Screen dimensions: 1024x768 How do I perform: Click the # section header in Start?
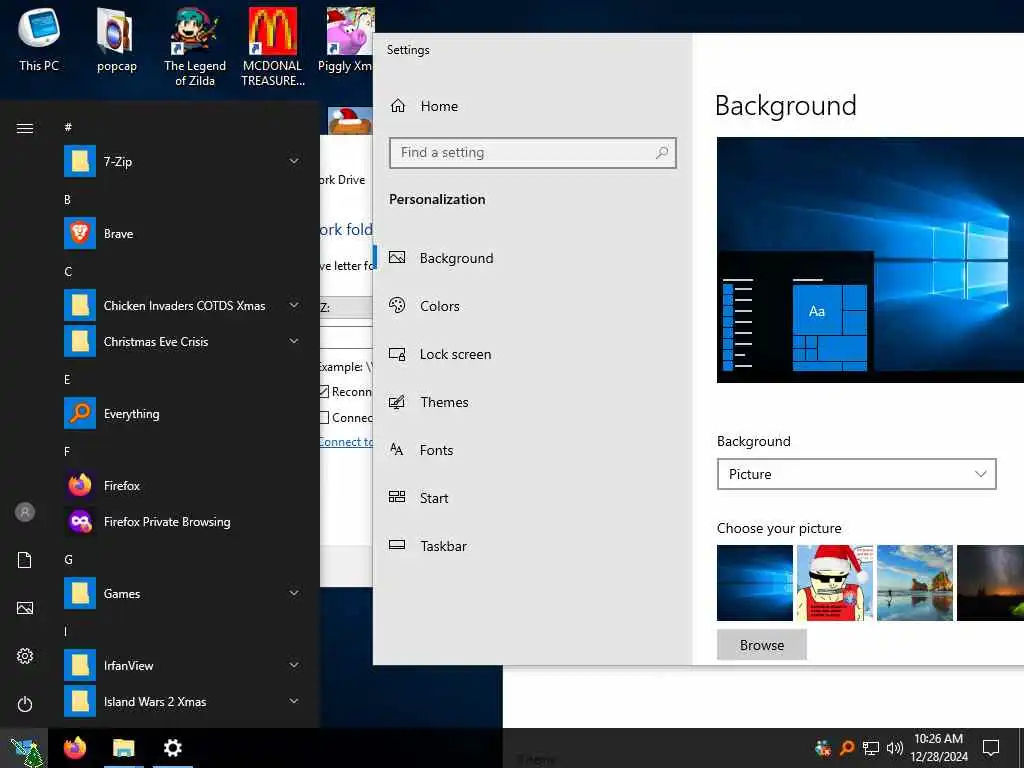coord(68,127)
